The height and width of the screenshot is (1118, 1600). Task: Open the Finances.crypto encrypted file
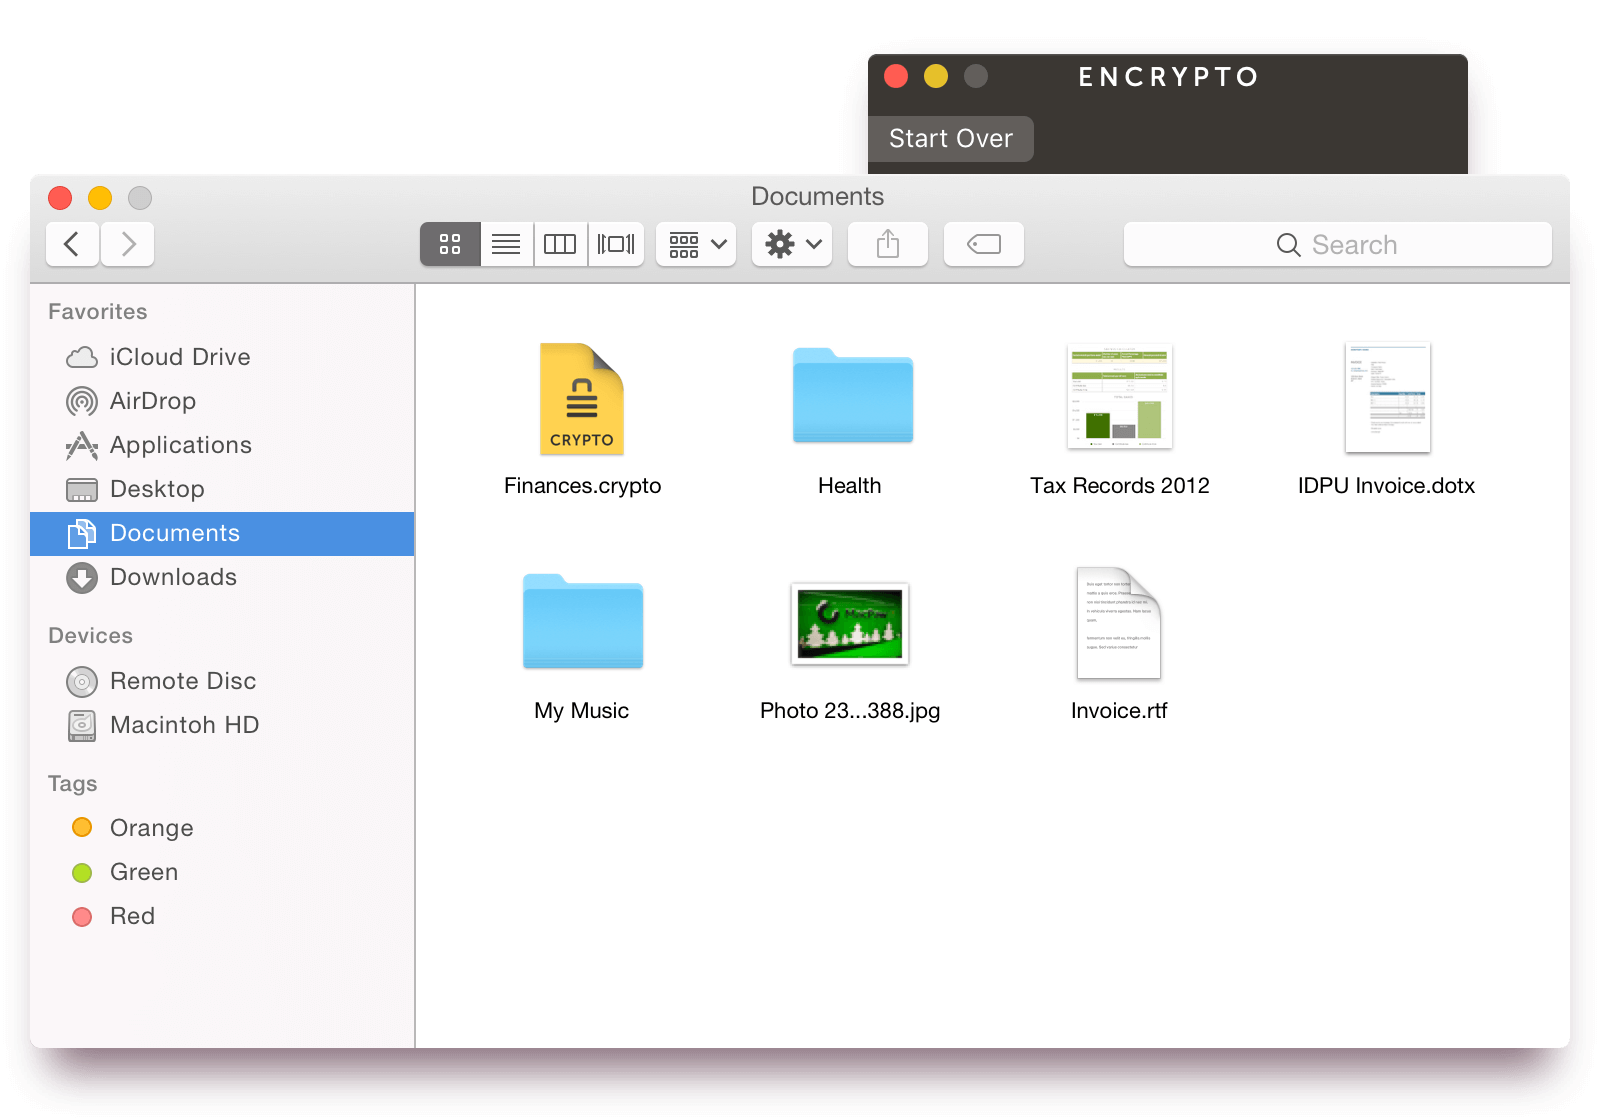(582, 398)
